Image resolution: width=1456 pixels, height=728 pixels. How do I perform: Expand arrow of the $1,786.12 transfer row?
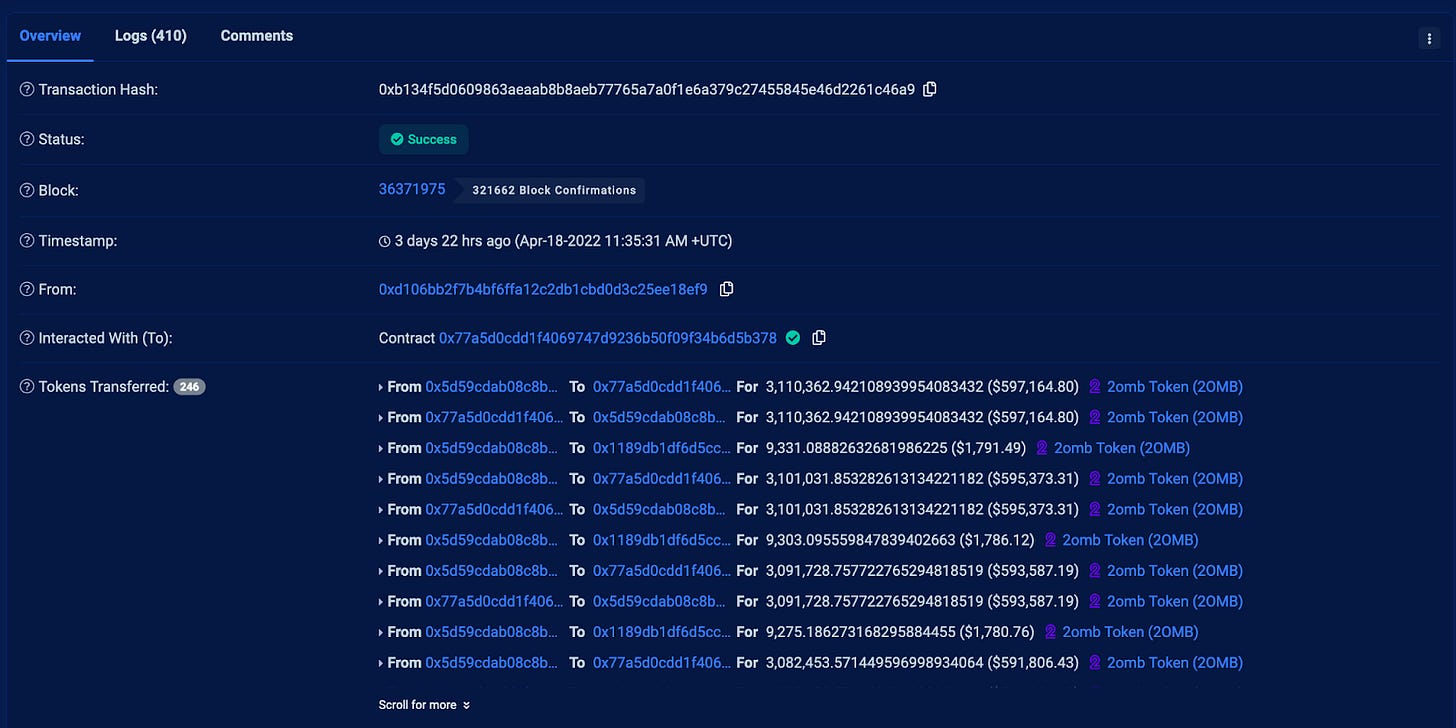(x=381, y=541)
